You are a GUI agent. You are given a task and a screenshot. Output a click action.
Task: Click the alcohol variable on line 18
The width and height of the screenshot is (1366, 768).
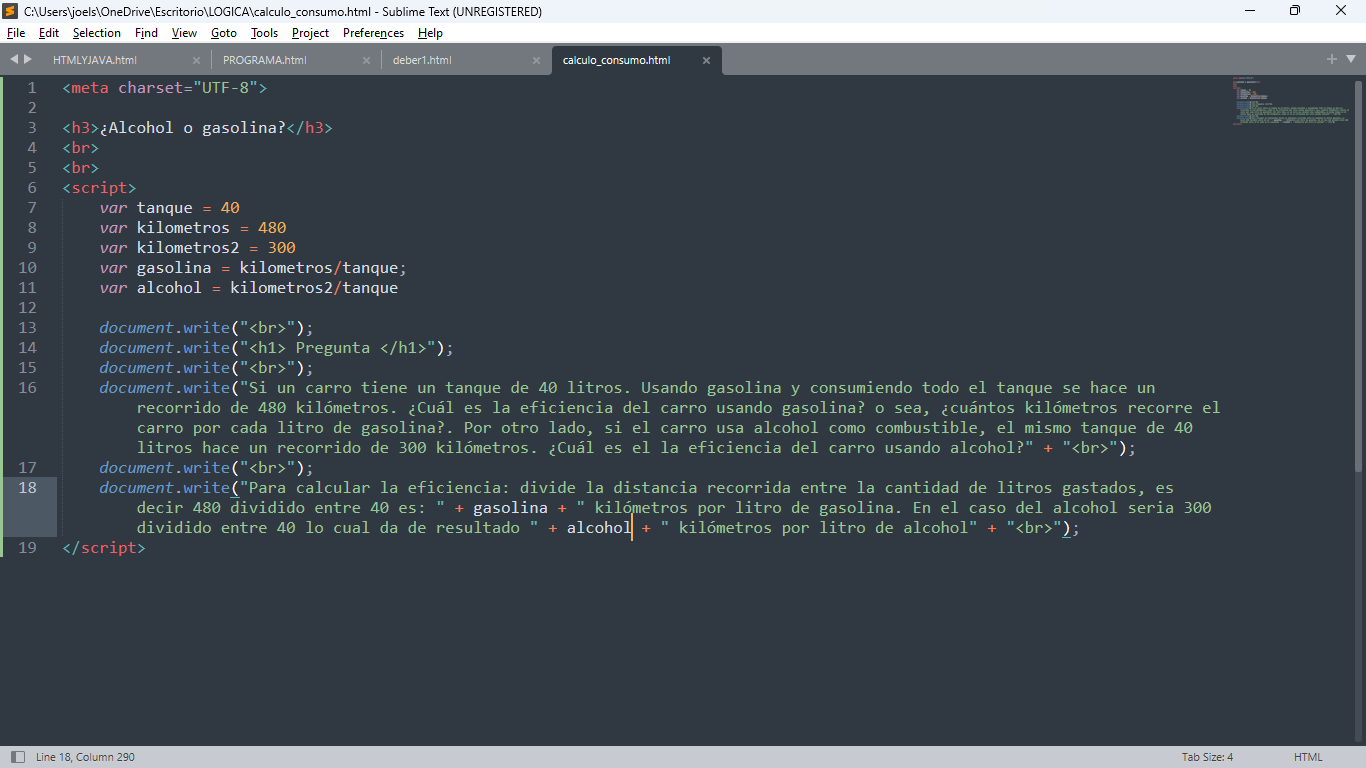coord(600,528)
